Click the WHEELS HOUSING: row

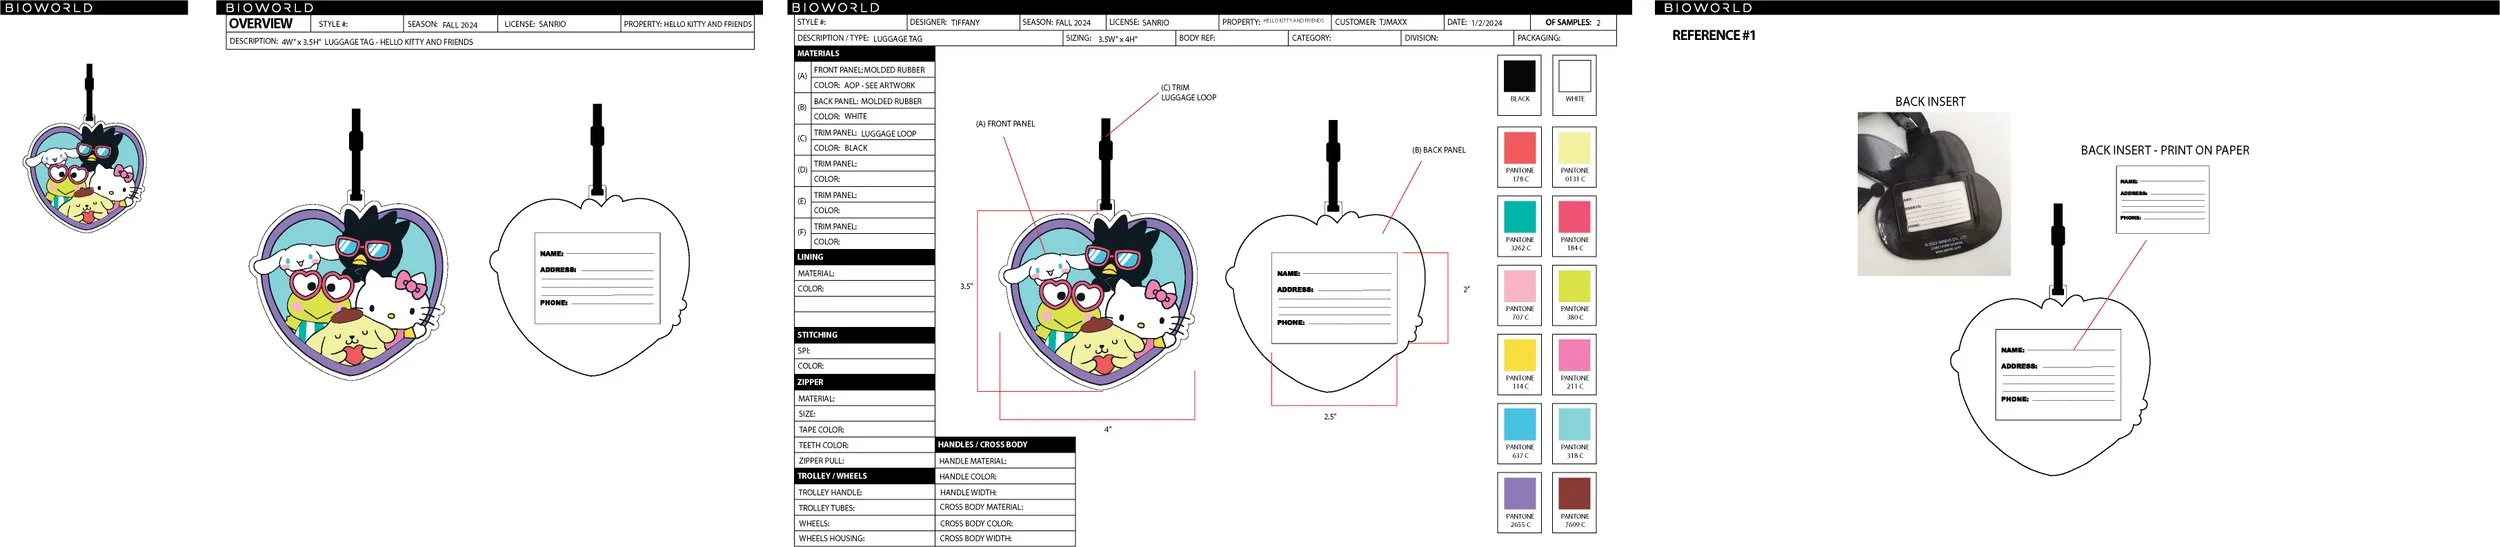[865, 538]
